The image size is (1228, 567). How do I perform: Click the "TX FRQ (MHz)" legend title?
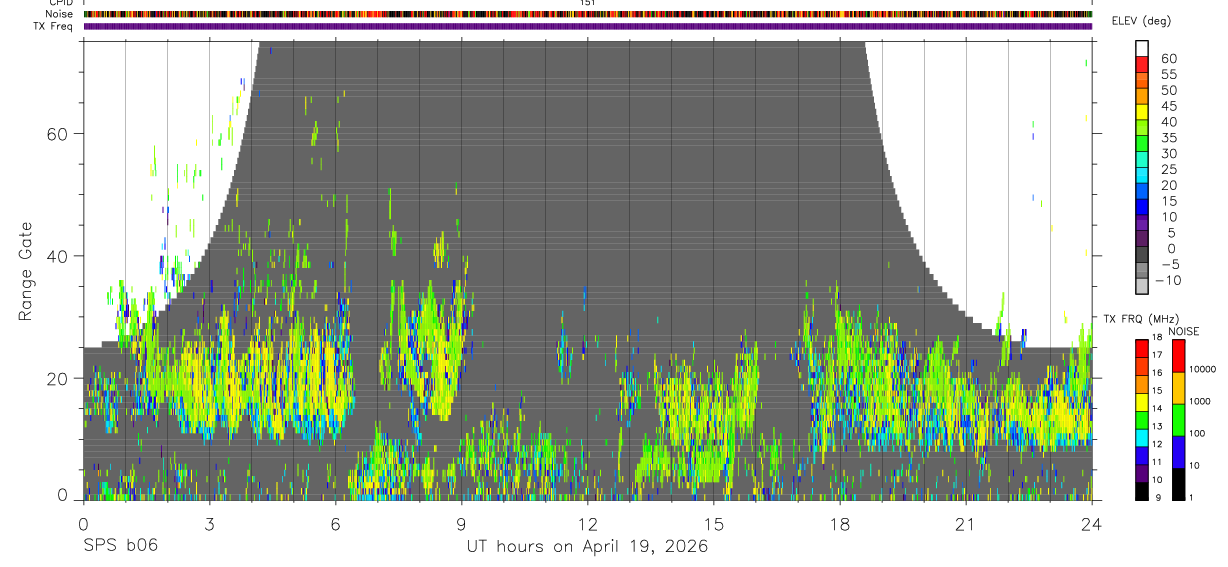point(1141,319)
